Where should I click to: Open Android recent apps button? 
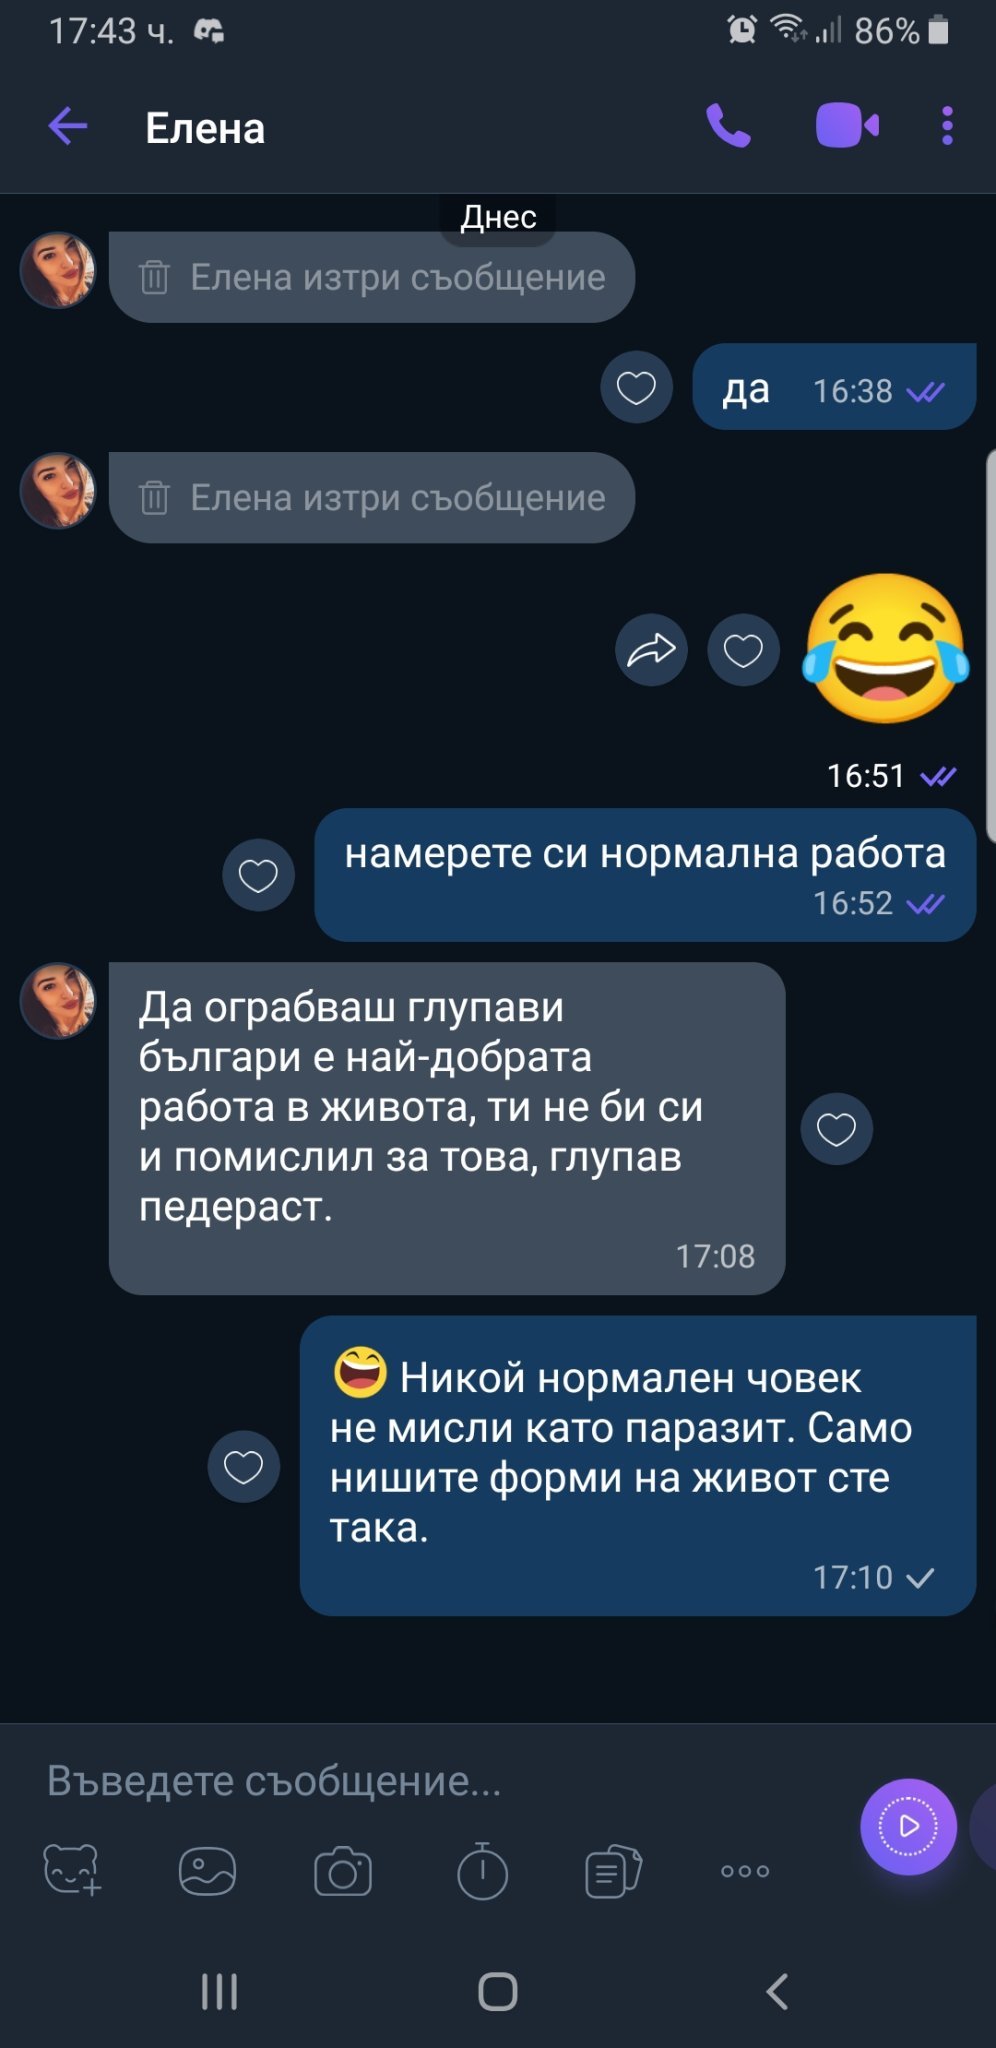pos(219,1991)
